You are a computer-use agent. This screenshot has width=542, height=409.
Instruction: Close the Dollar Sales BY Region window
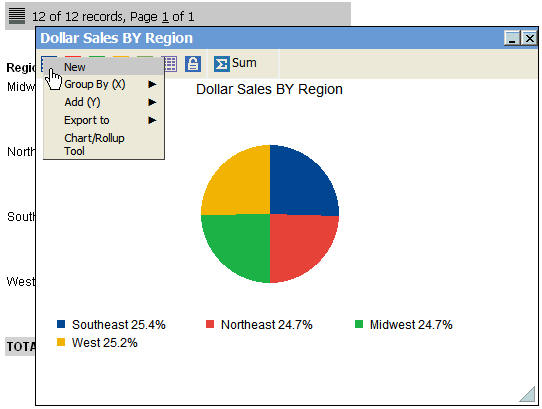529,38
